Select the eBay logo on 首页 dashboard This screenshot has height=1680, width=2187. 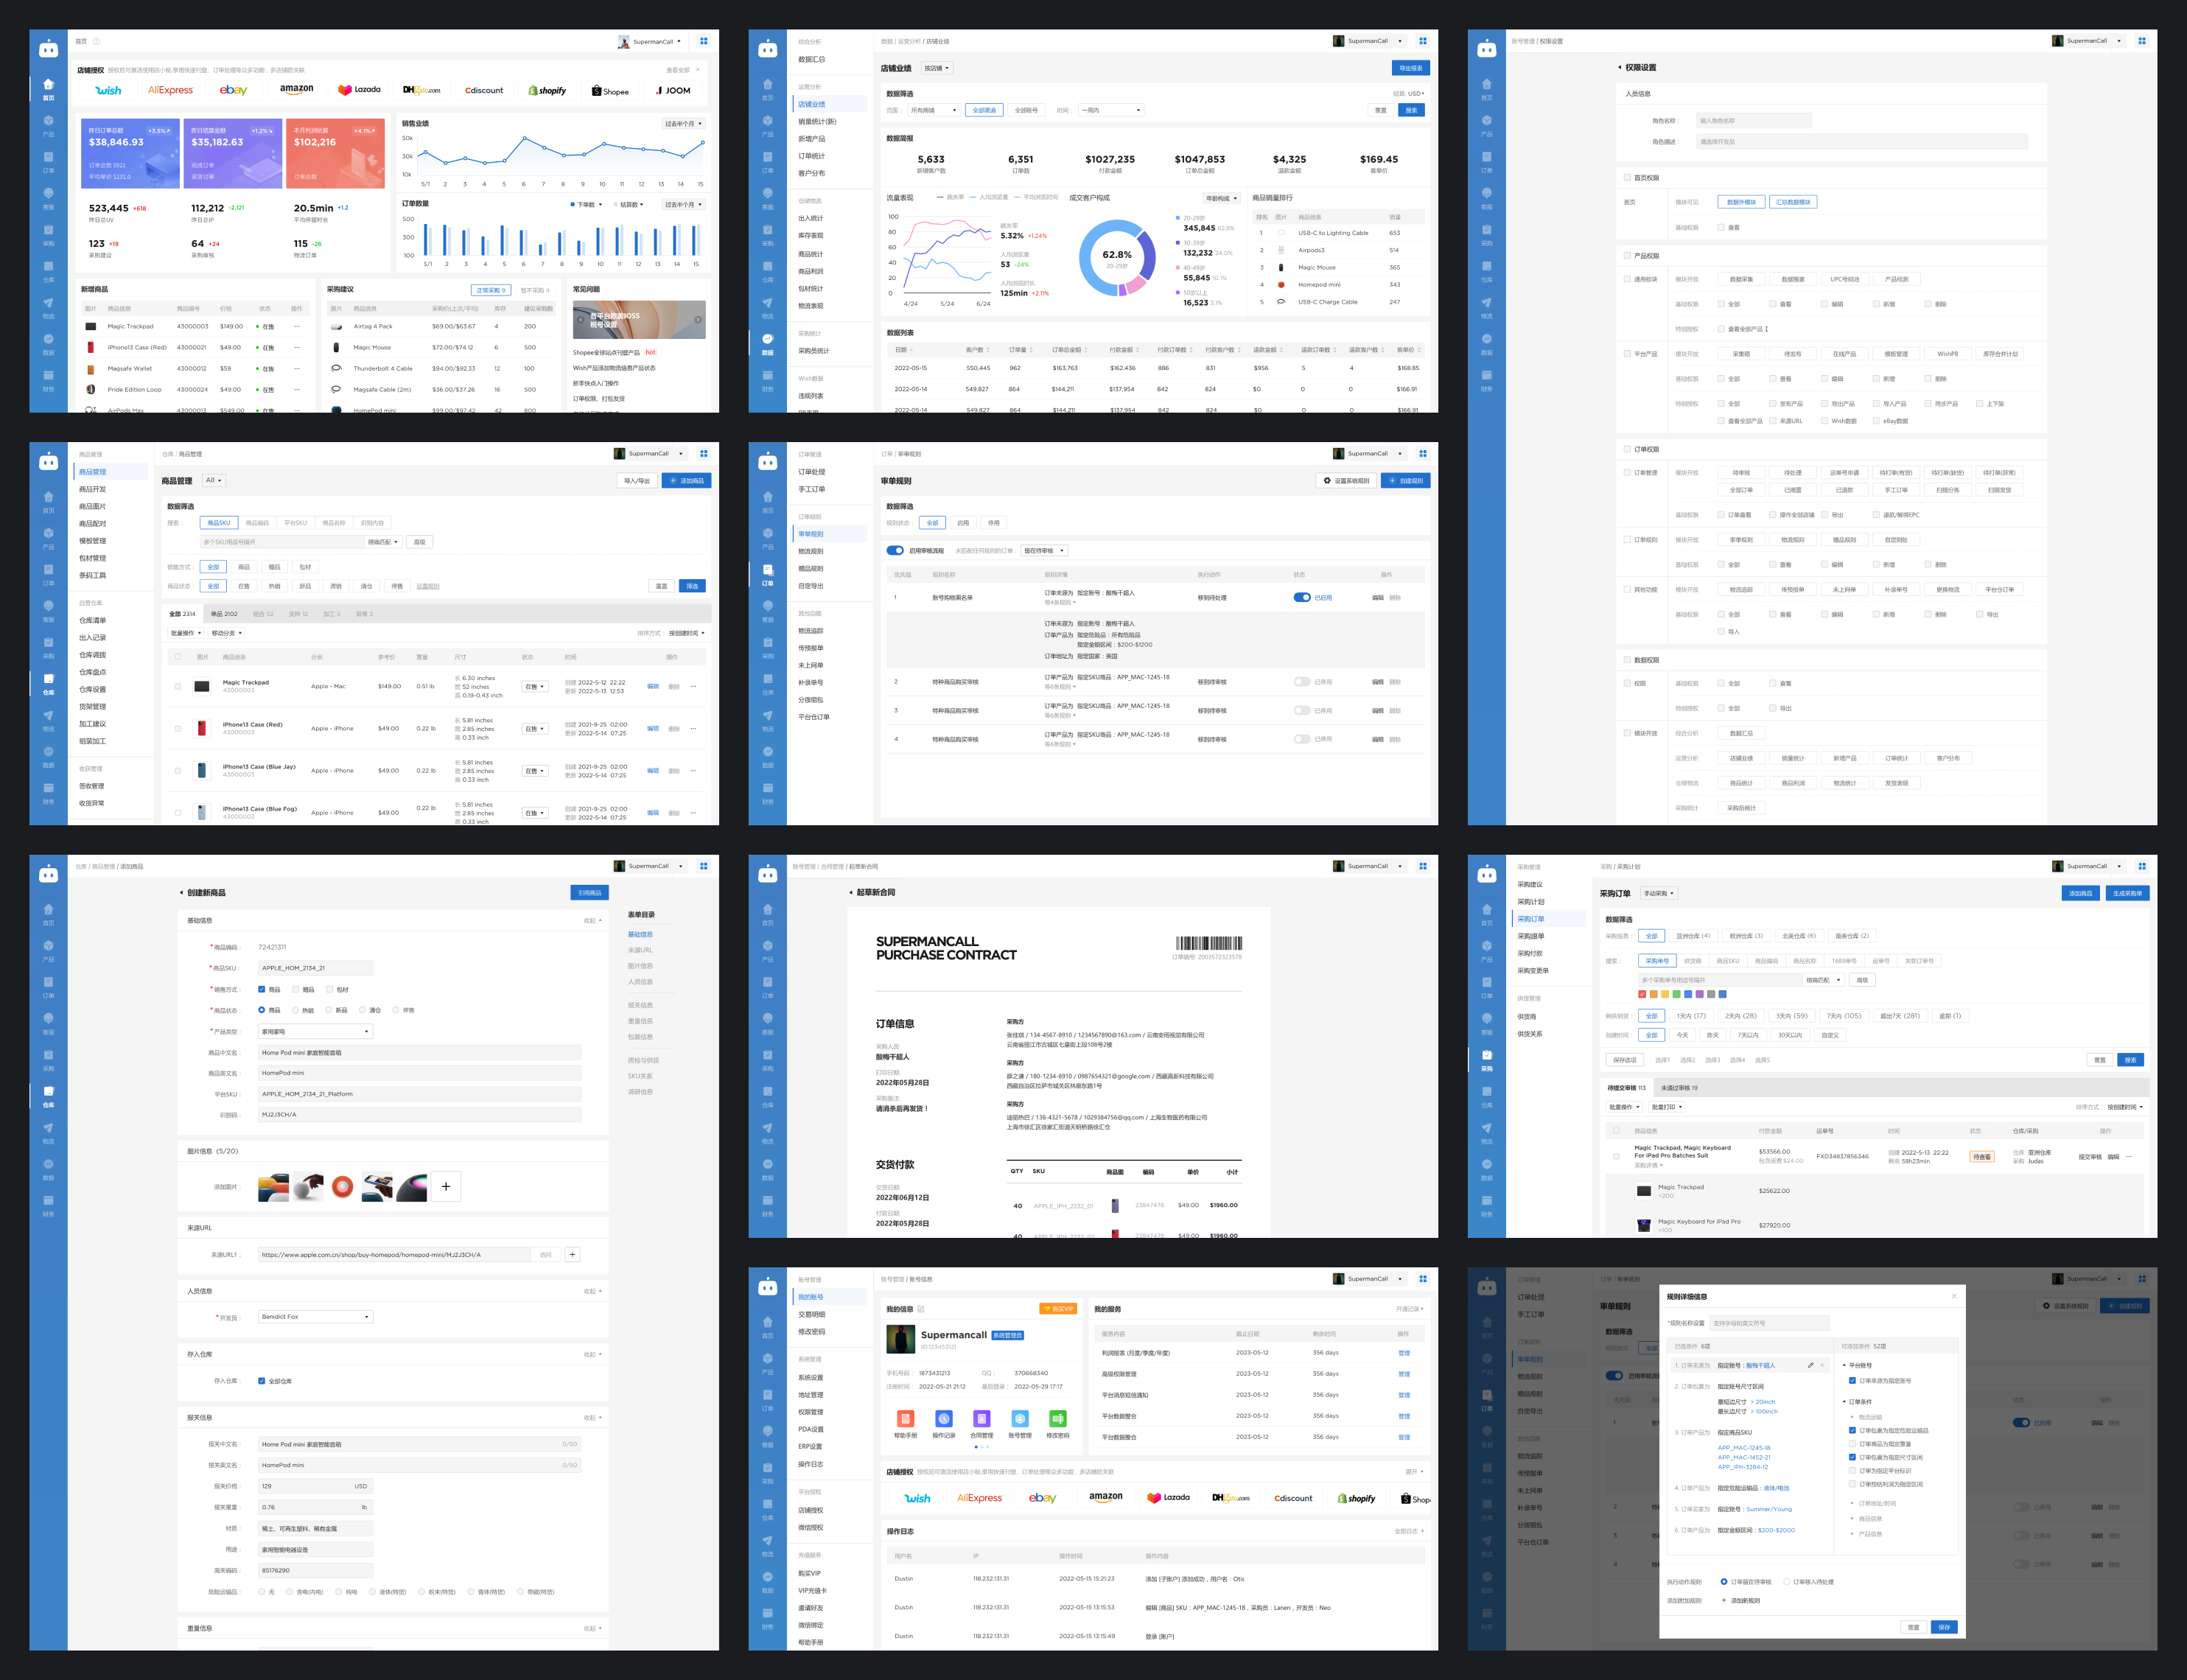point(233,90)
